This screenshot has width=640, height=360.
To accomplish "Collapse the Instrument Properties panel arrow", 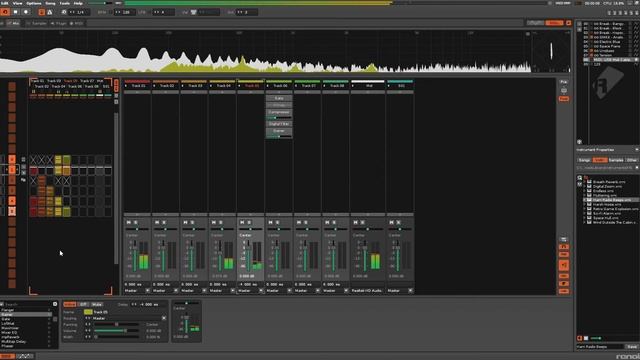I will [636, 150].
